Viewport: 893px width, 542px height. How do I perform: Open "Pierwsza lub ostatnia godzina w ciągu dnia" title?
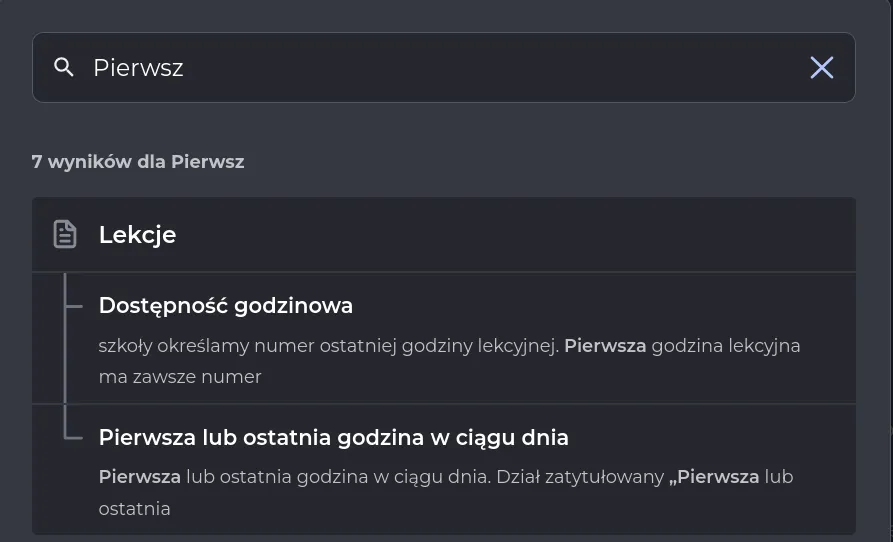tap(333, 437)
